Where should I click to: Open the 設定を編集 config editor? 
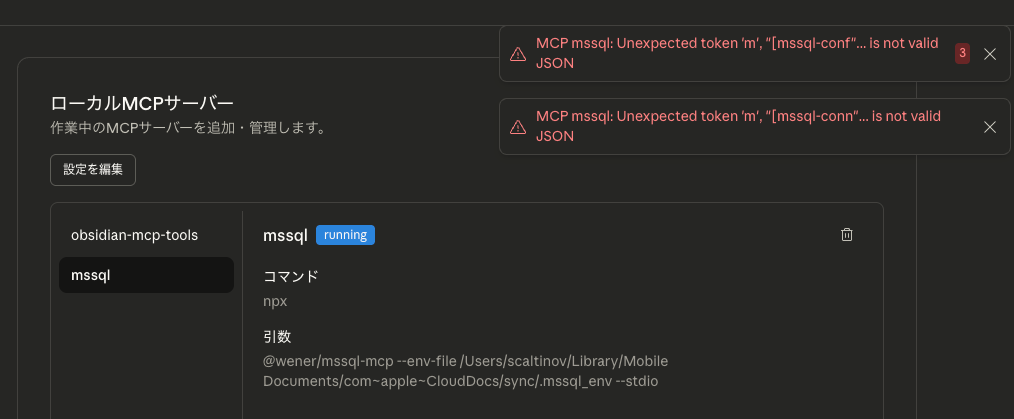click(x=93, y=170)
